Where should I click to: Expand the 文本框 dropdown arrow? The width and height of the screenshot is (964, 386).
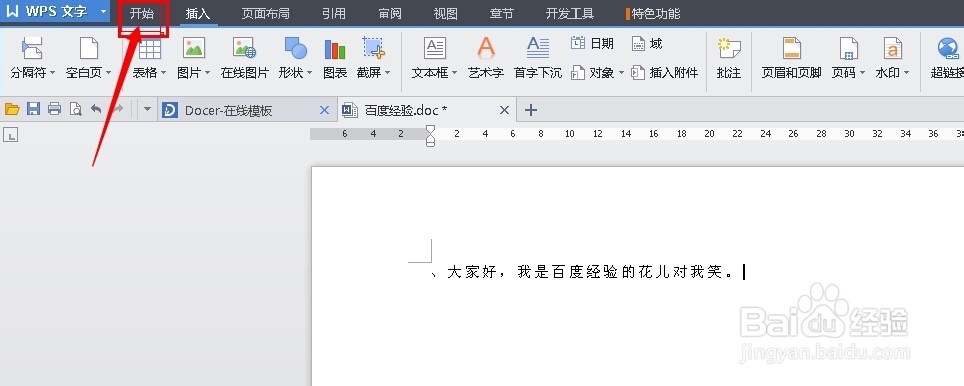454,73
